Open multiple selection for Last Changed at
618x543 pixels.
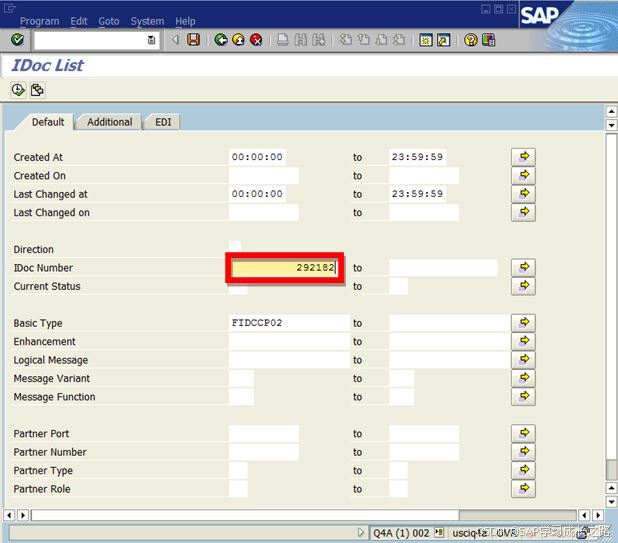point(523,194)
